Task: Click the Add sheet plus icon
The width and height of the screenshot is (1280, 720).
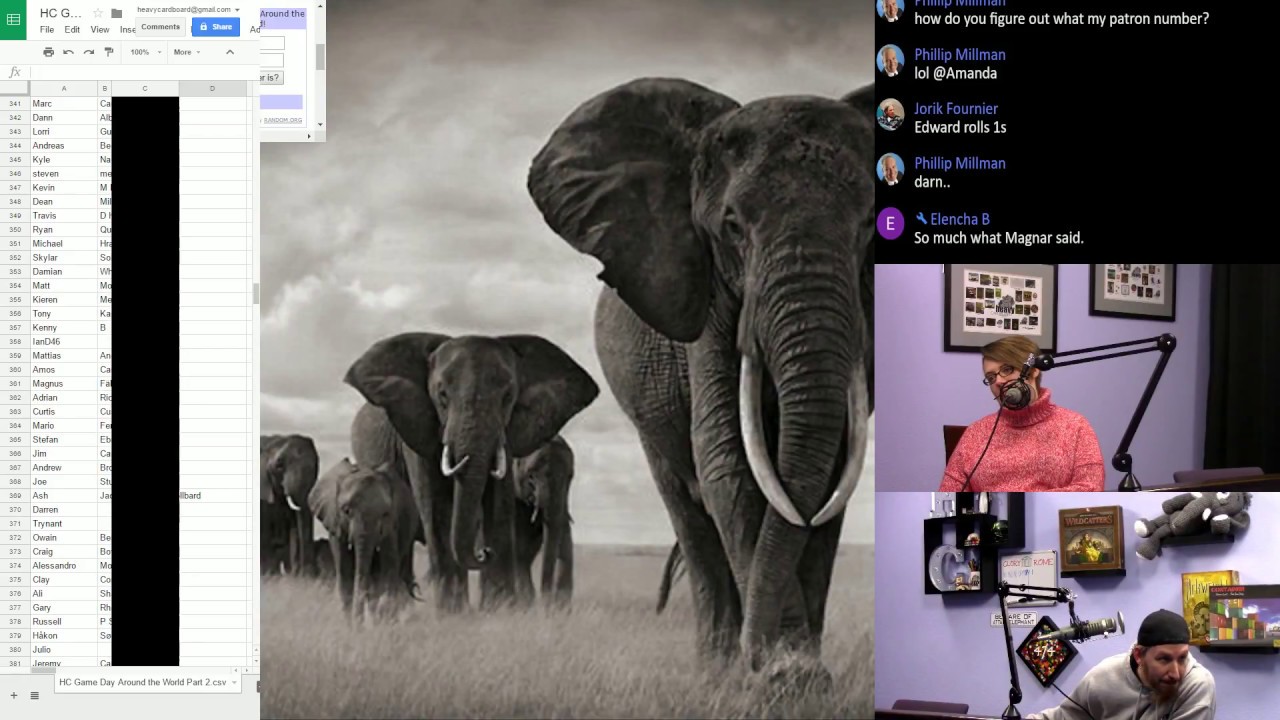Action: (13, 695)
